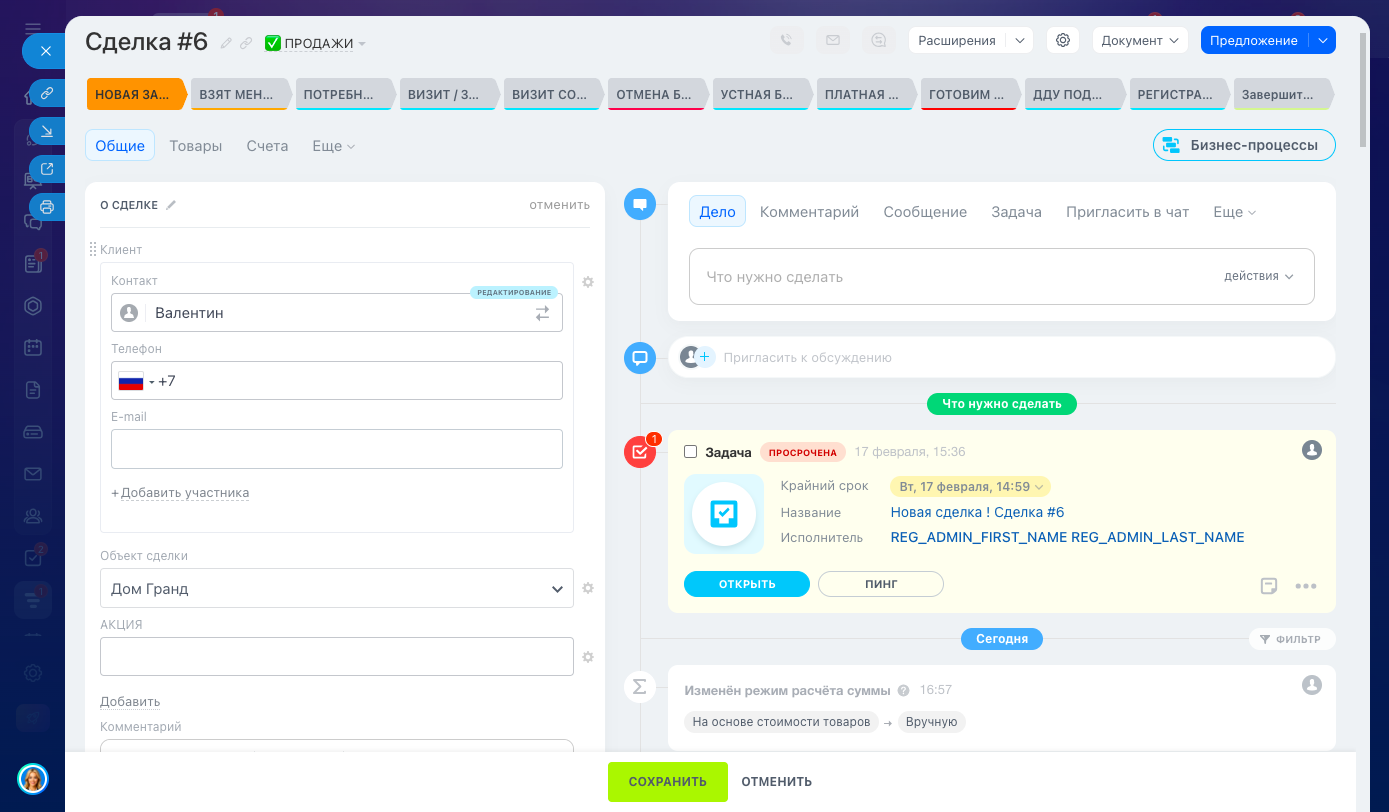Image resolution: width=1389 pixels, height=812 pixels.
Task: Expand the arrow beside the Предложение button
Action: coord(1323,40)
